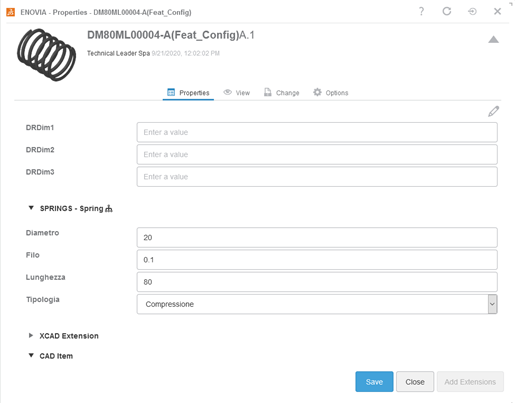Screen dimensions: 515x403
Task: Click the Diametro value field
Action: [x=317, y=237]
